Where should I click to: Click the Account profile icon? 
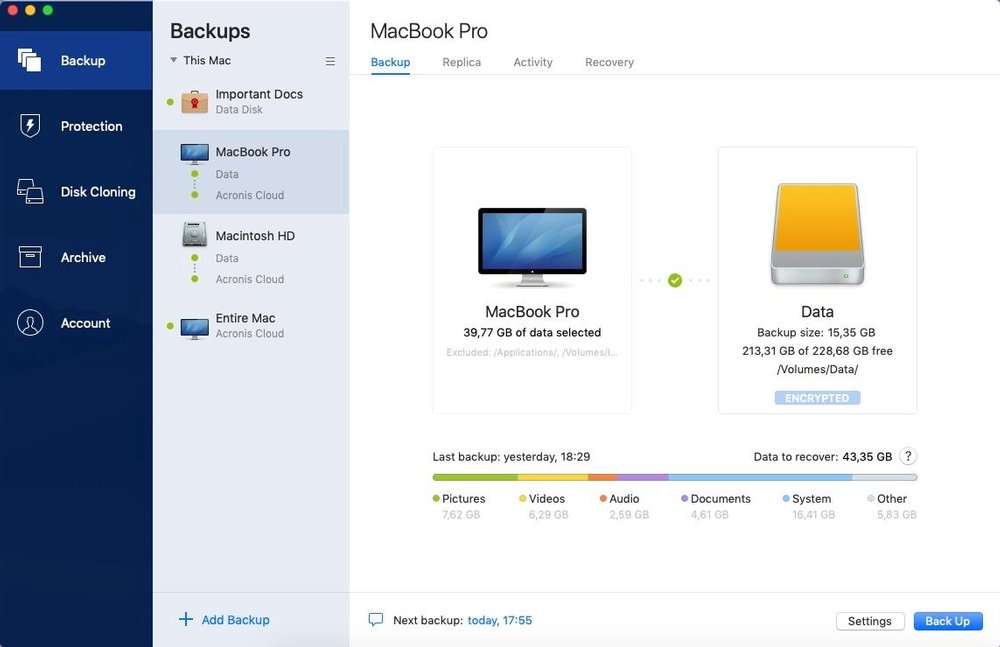(30, 323)
